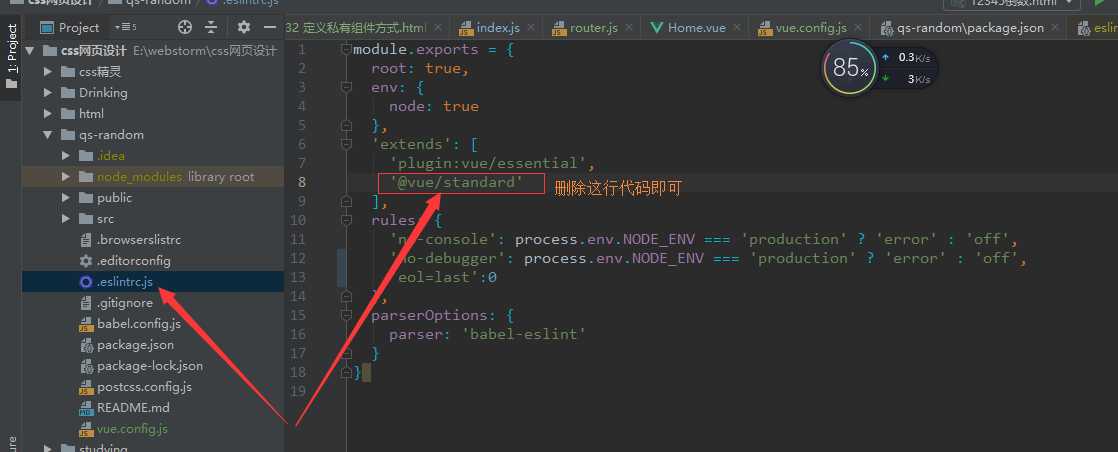This screenshot has width=1118, height=452.
Task: Click the upload speed 0.3K/s indicator
Action: [906, 57]
